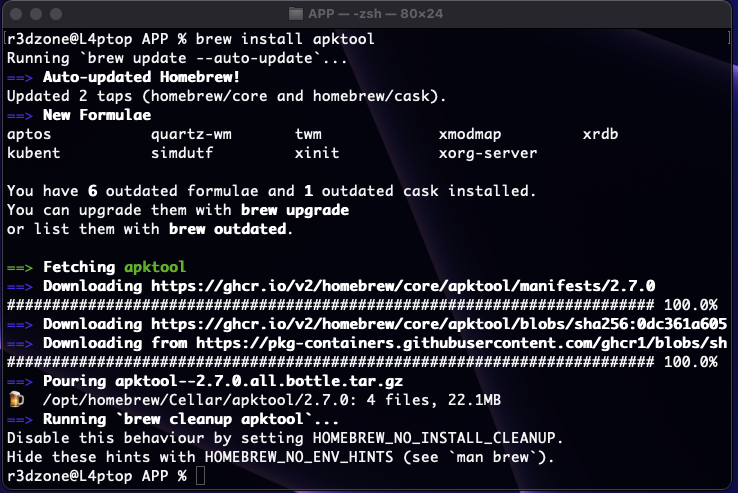Click the green arrow before 'Fetching'

pos(20,267)
